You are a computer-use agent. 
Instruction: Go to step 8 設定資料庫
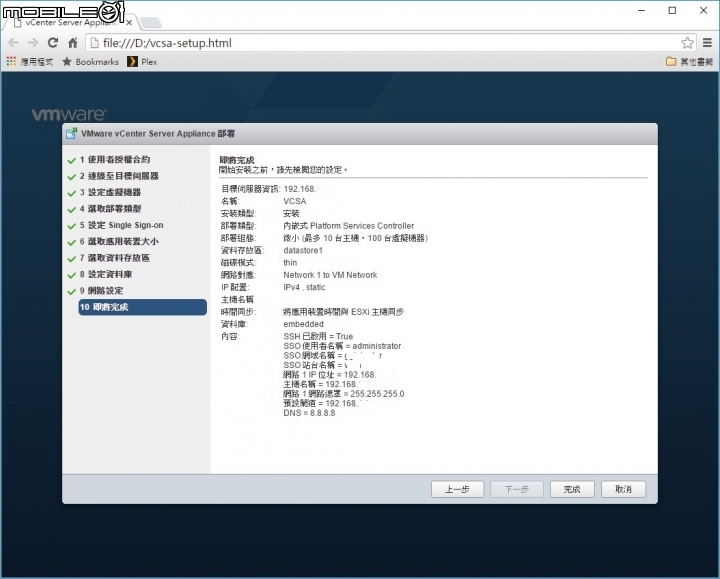click(x=106, y=274)
